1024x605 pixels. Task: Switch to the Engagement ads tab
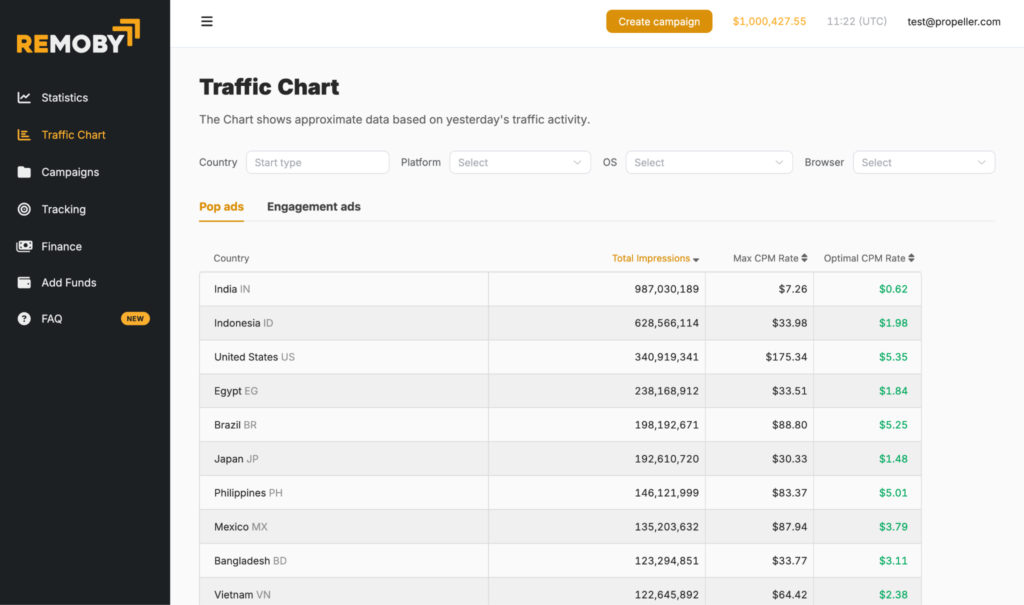pos(313,206)
